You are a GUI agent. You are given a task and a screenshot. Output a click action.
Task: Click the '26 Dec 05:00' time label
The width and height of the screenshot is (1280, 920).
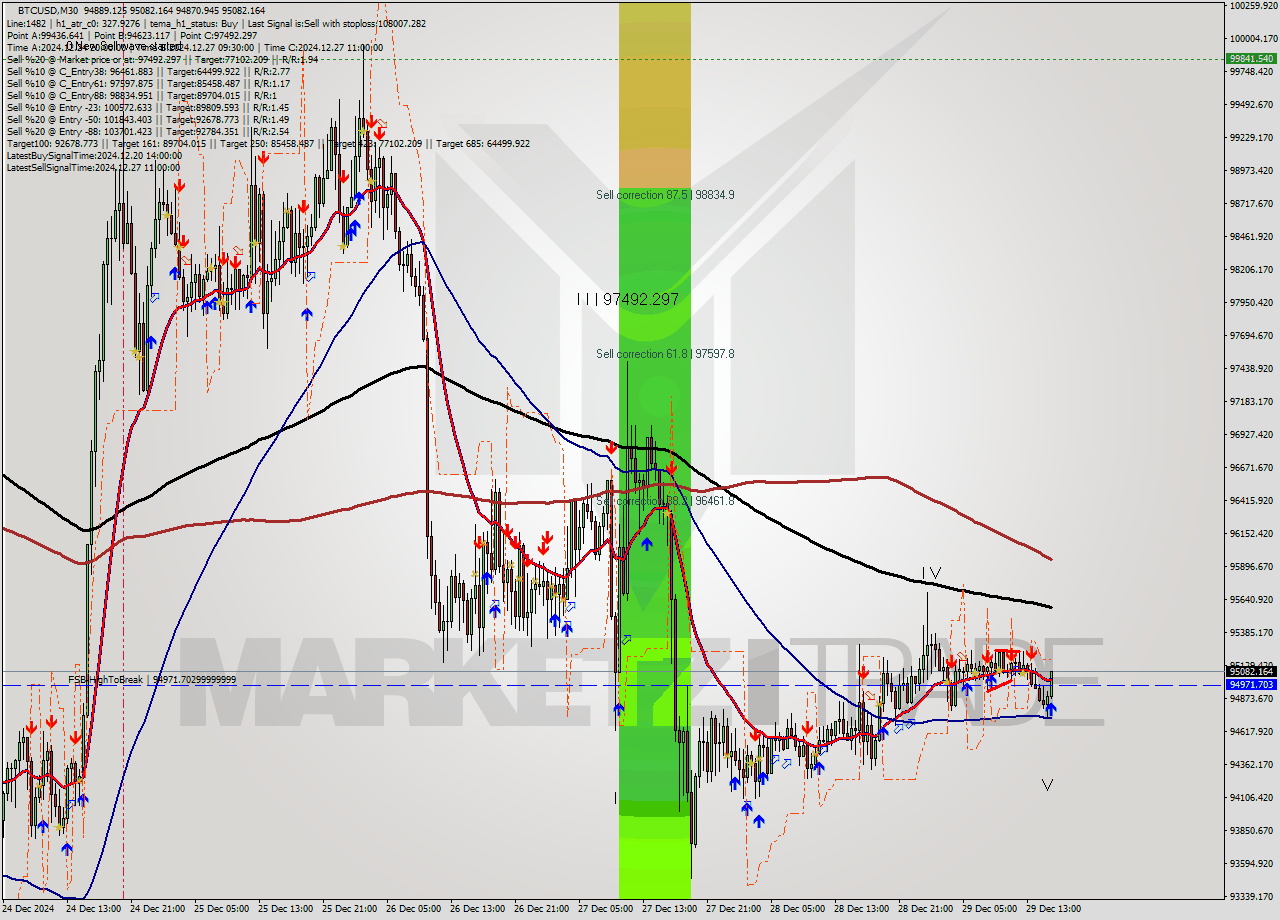[x=413, y=909]
